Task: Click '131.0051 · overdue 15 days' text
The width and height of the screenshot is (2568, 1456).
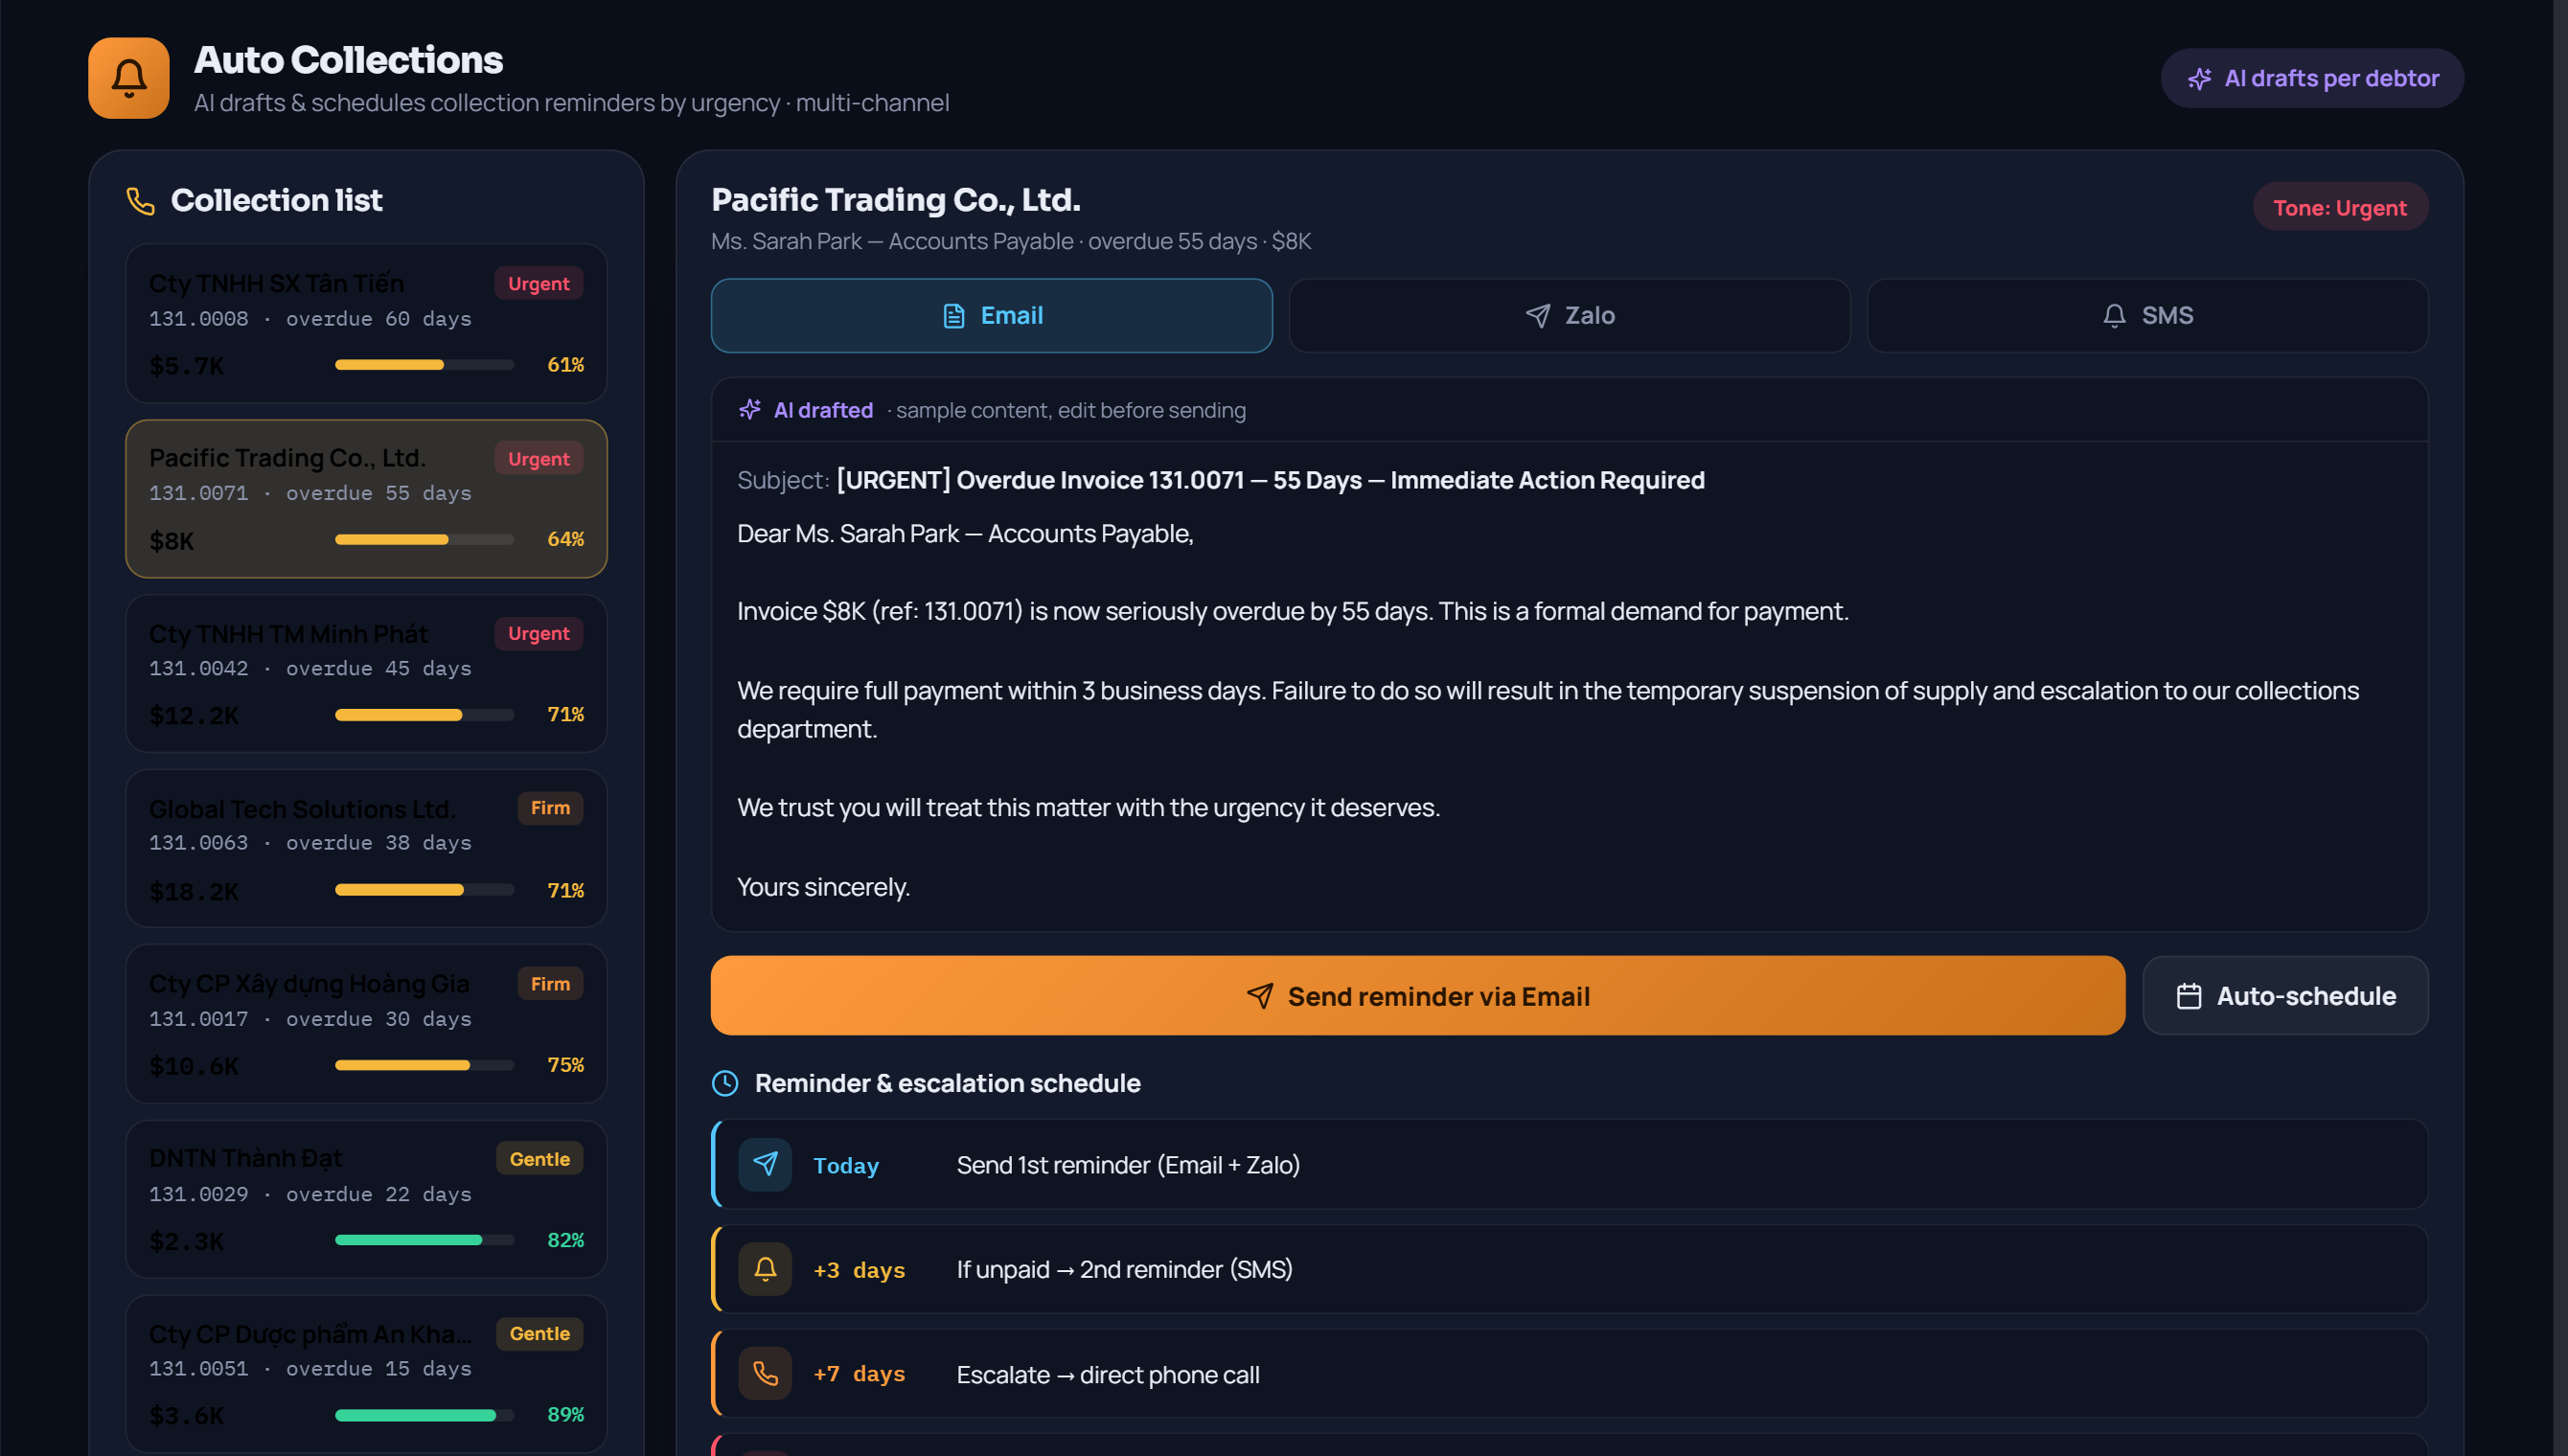Action: (x=310, y=1369)
